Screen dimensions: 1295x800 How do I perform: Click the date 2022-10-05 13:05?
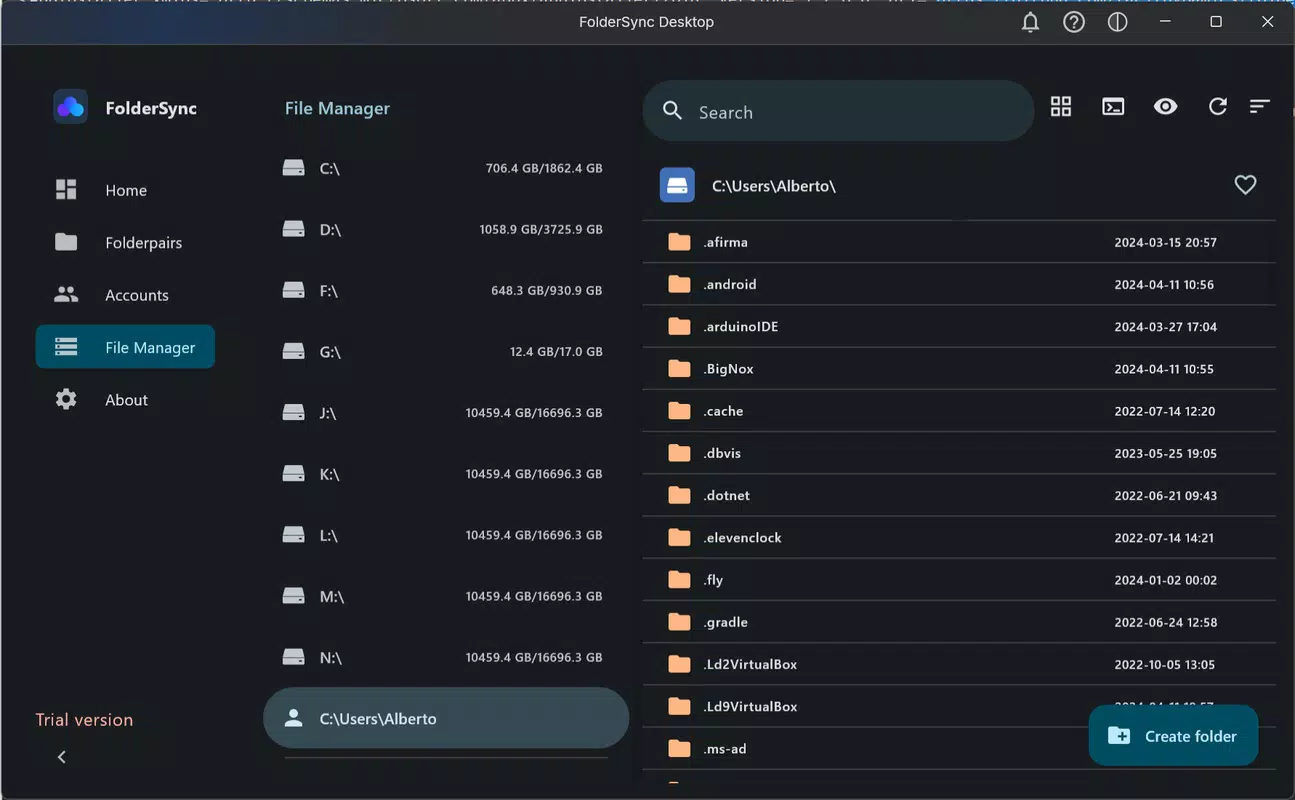pos(1165,664)
